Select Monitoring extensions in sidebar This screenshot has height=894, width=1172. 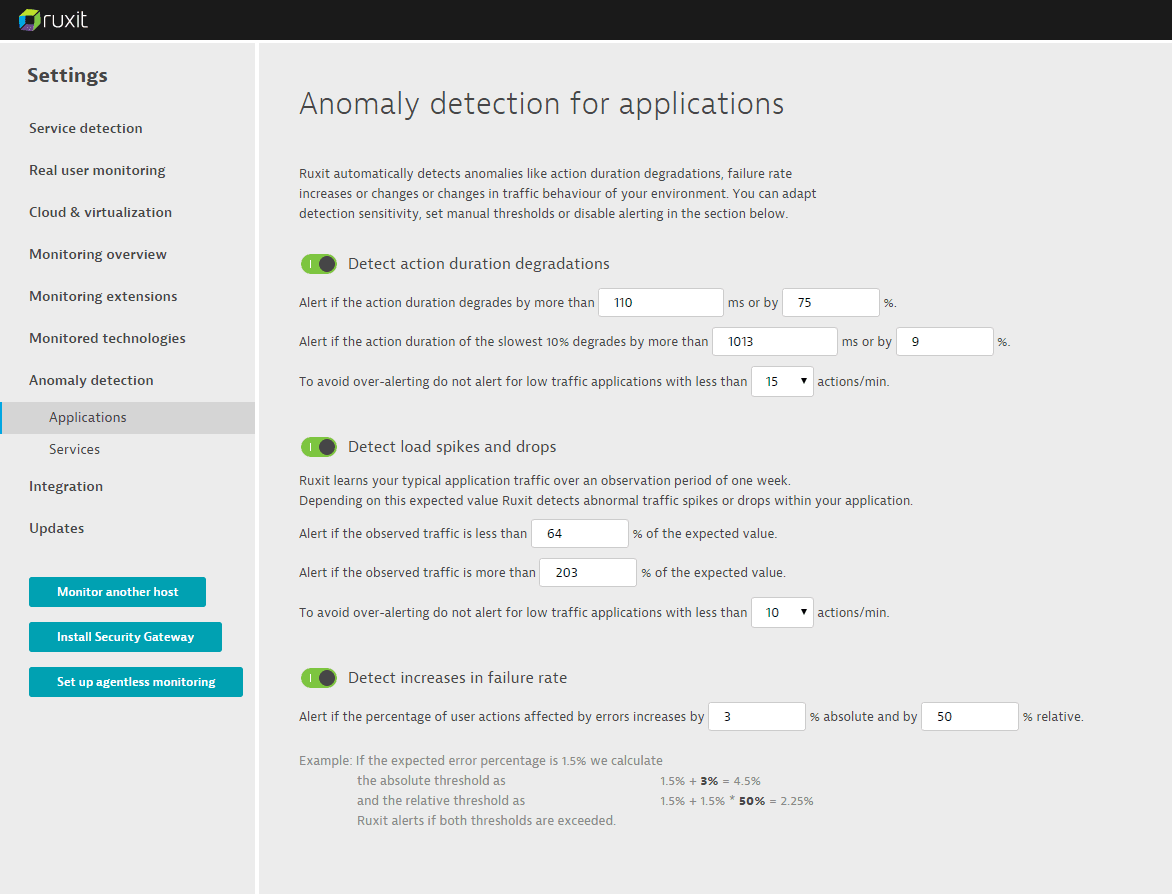103,296
